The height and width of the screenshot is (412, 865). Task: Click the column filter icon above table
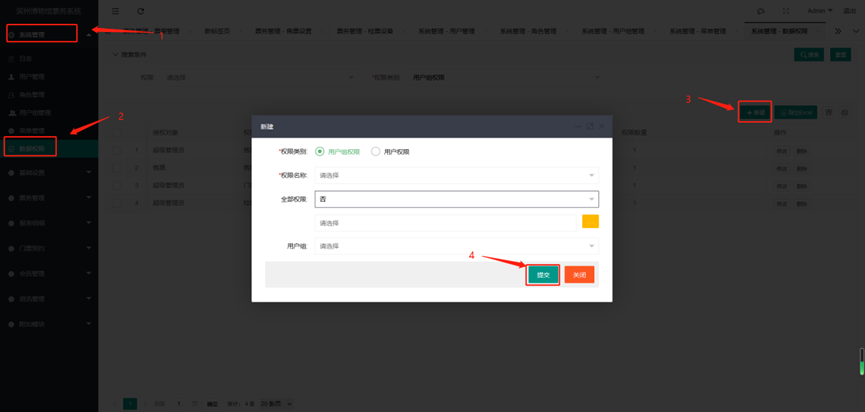coord(828,113)
